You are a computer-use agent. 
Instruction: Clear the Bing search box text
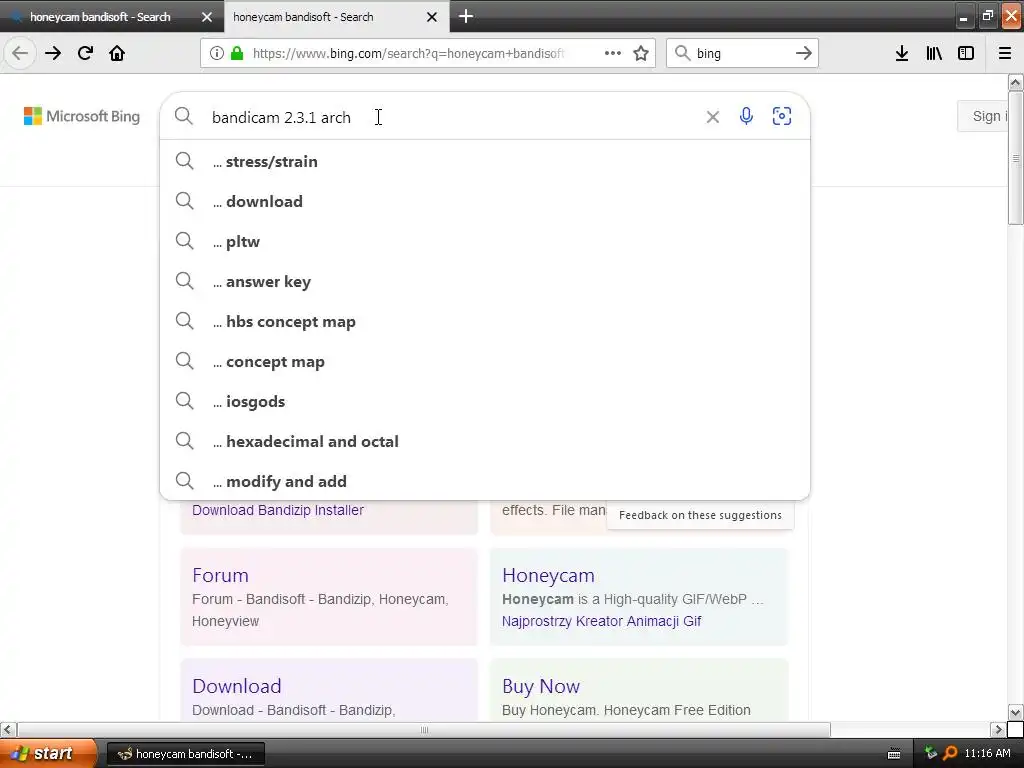[712, 117]
